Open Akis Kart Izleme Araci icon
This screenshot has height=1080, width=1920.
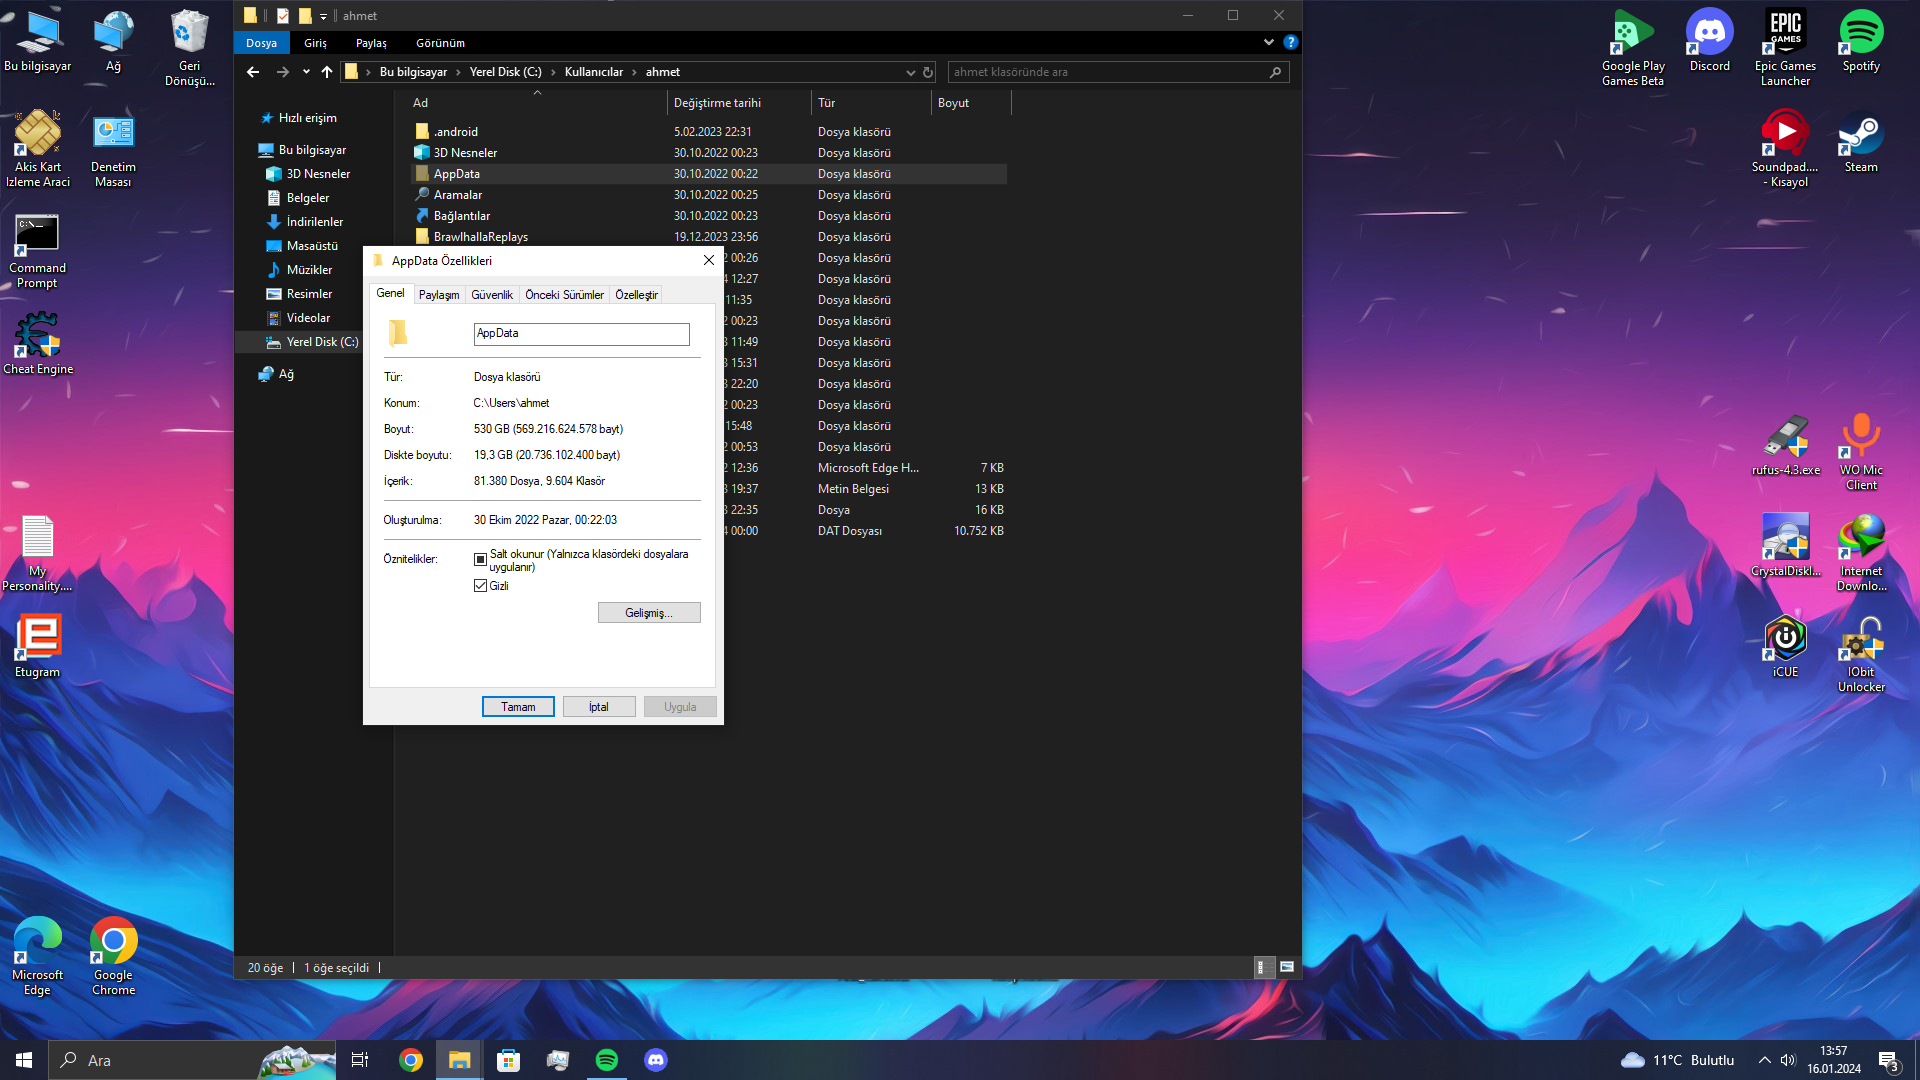pyautogui.click(x=37, y=148)
